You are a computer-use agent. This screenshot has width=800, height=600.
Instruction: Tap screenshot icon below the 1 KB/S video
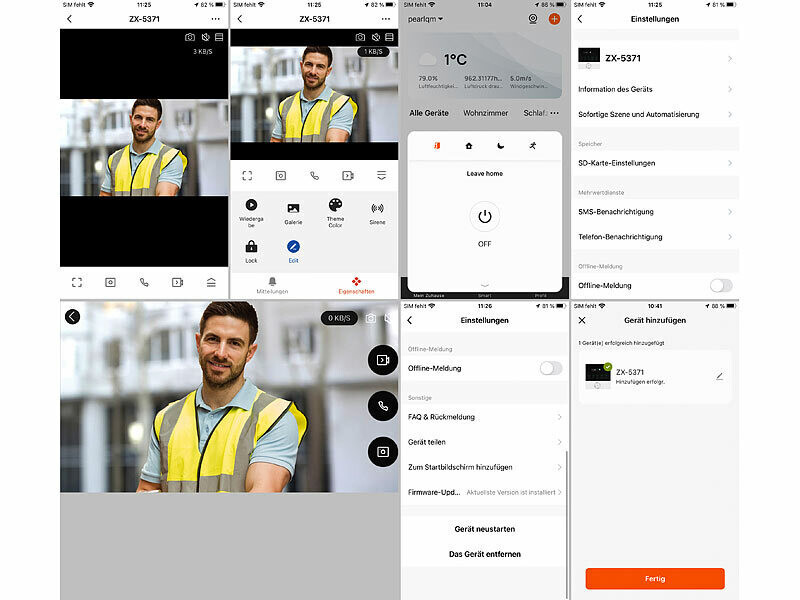[281, 176]
